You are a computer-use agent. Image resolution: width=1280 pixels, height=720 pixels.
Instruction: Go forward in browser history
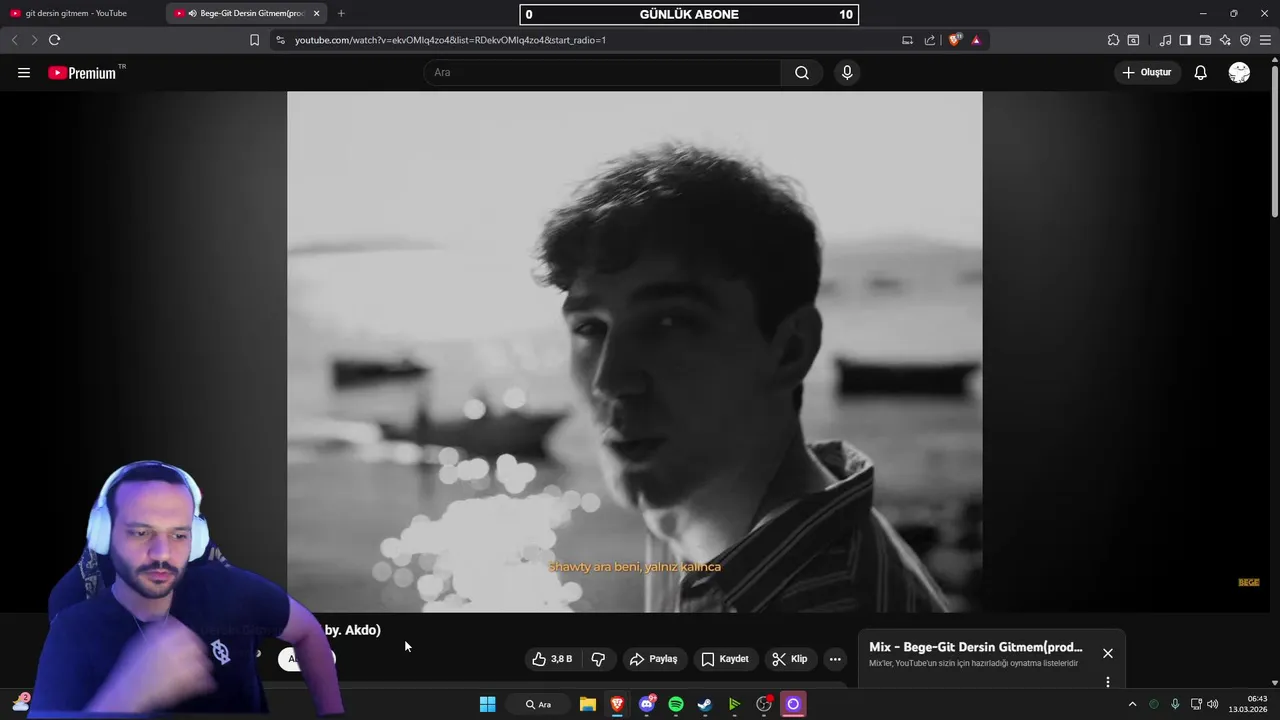34,40
